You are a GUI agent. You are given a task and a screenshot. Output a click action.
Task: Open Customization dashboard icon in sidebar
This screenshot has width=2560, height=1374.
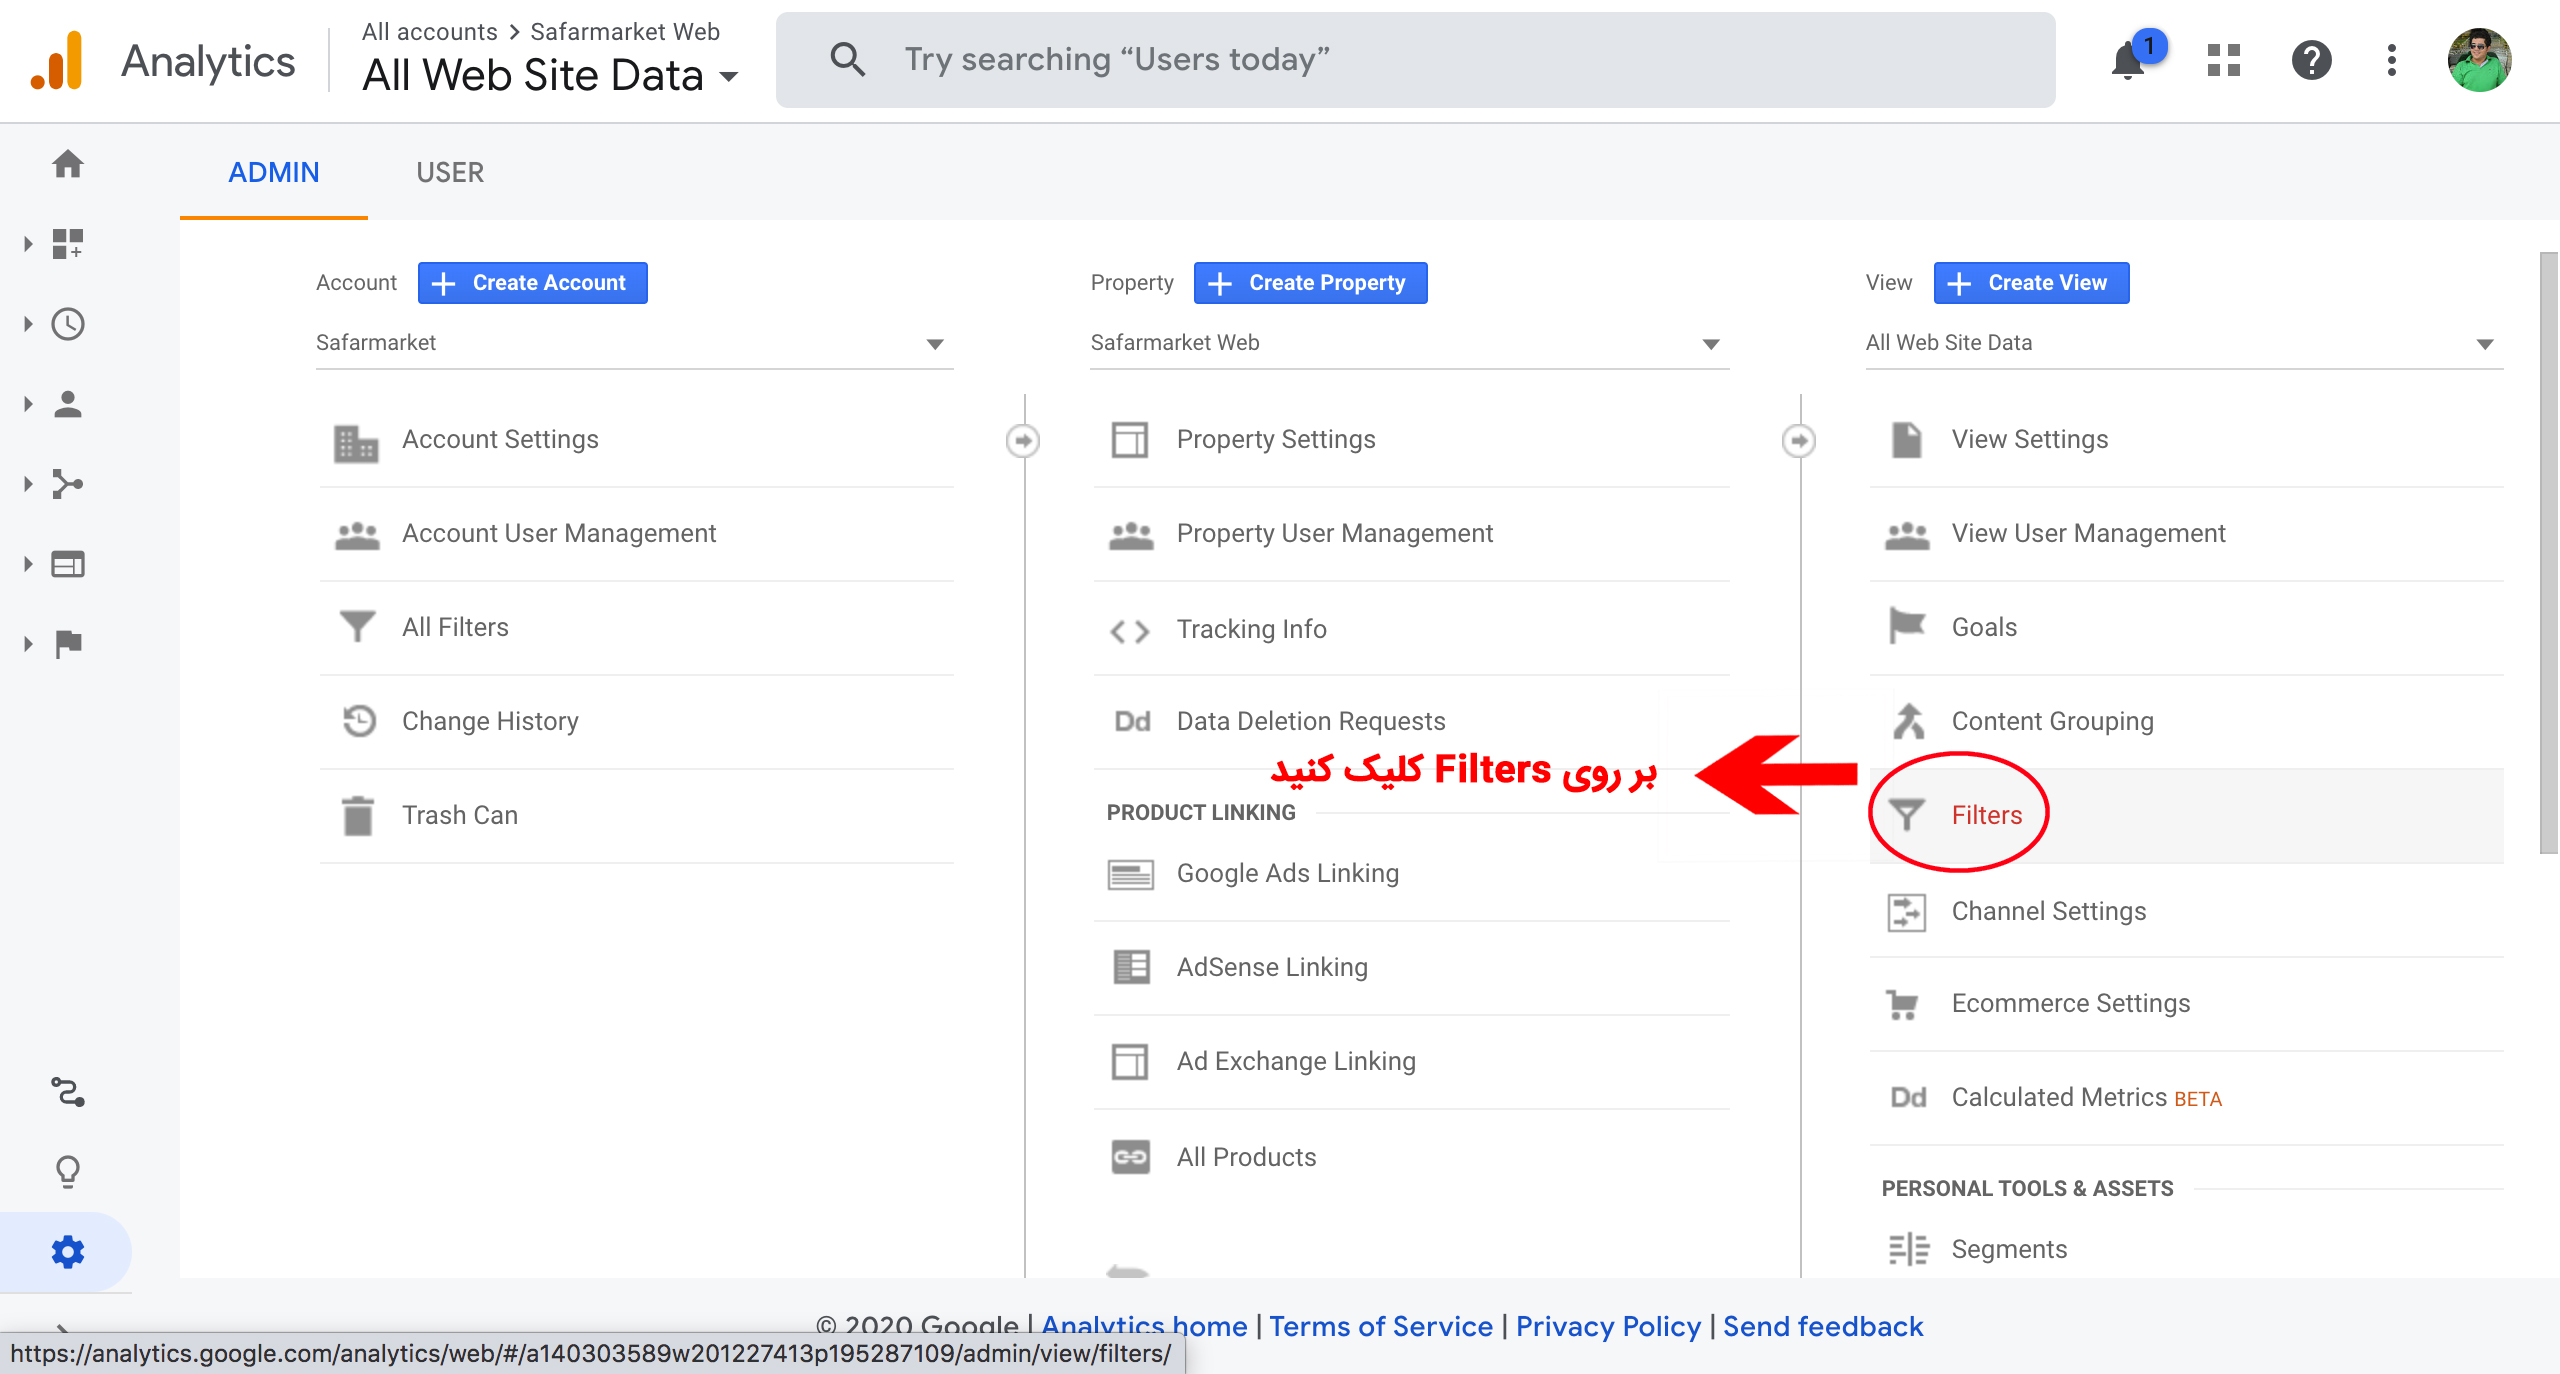coord(68,243)
